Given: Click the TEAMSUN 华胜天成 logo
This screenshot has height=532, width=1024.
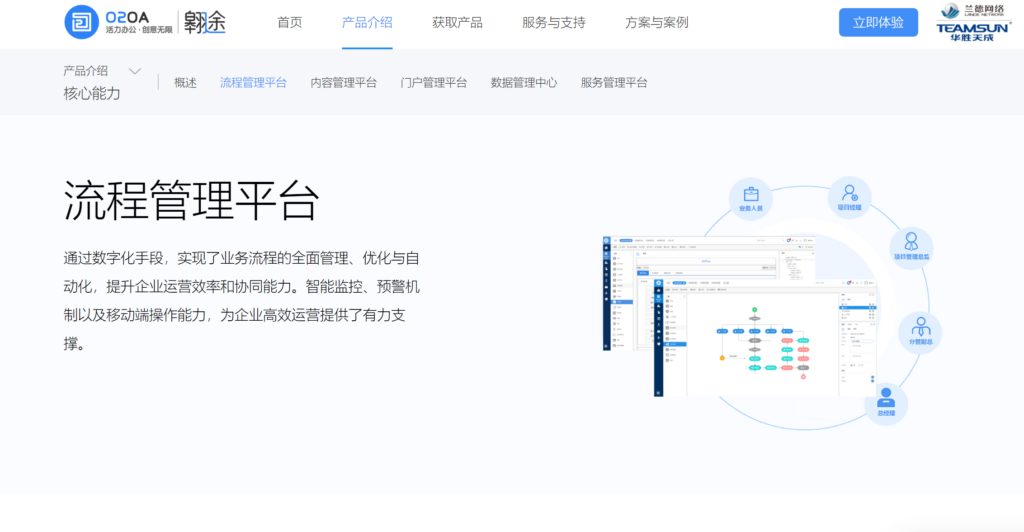Looking at the screenshot, I should coord(972,32).
